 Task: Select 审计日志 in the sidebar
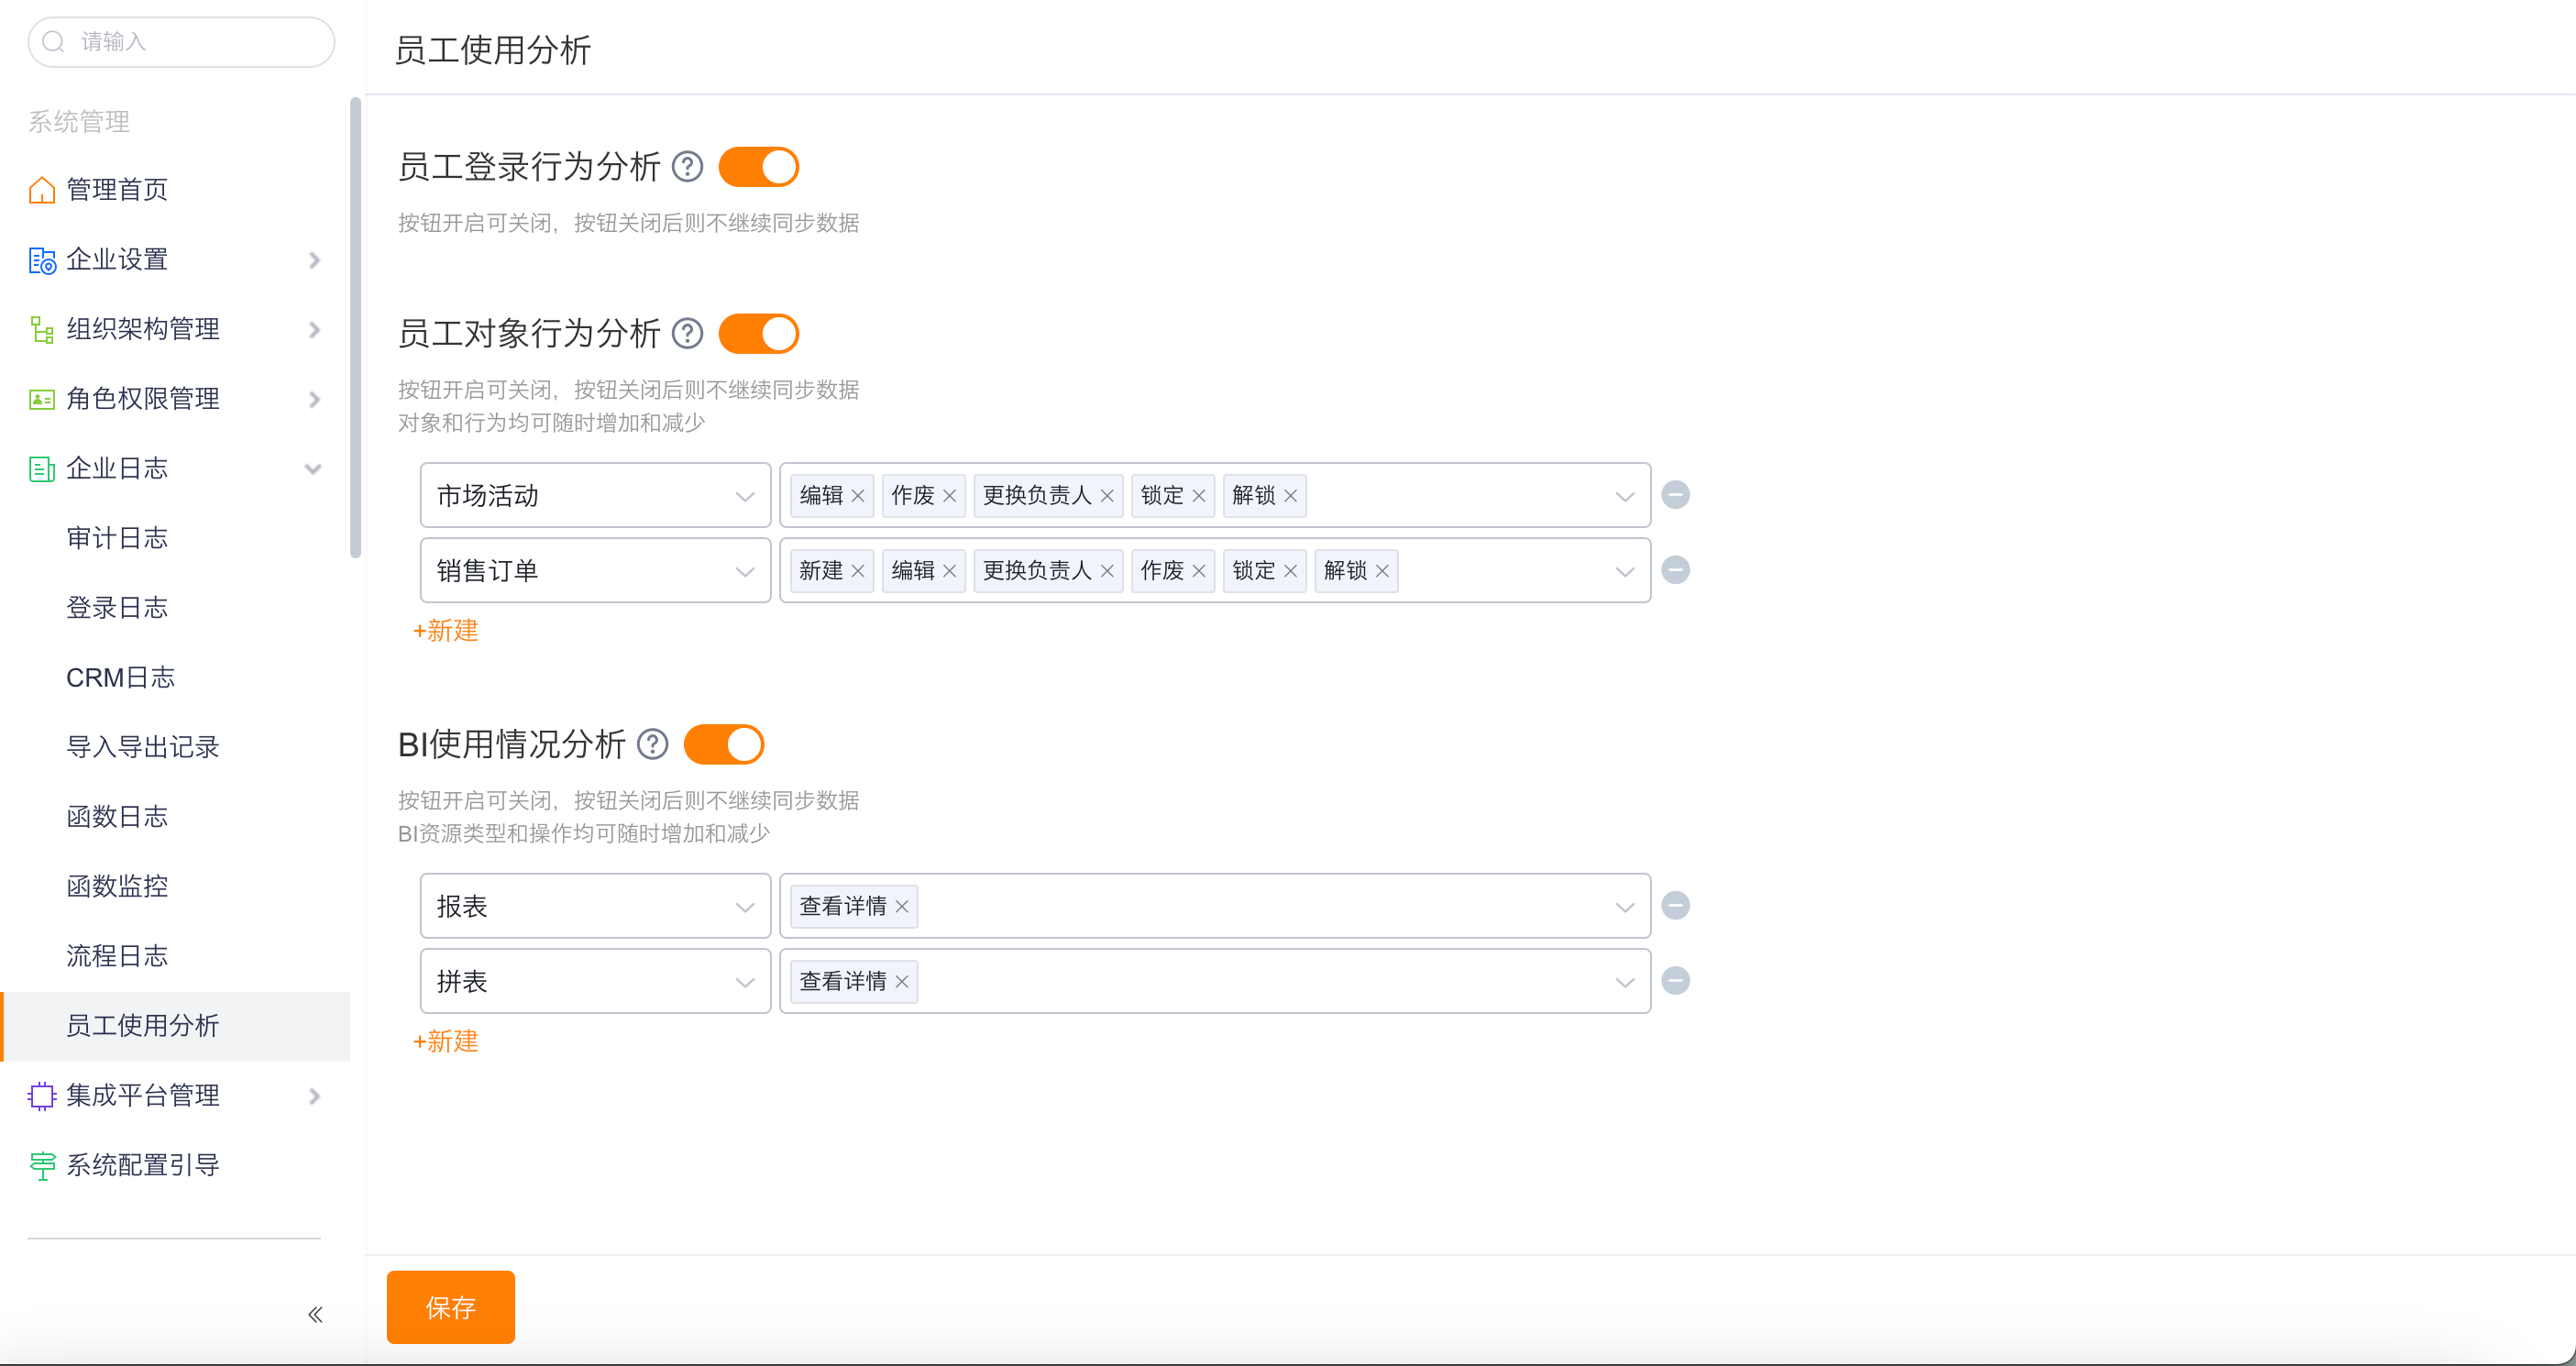click(118, 538)
